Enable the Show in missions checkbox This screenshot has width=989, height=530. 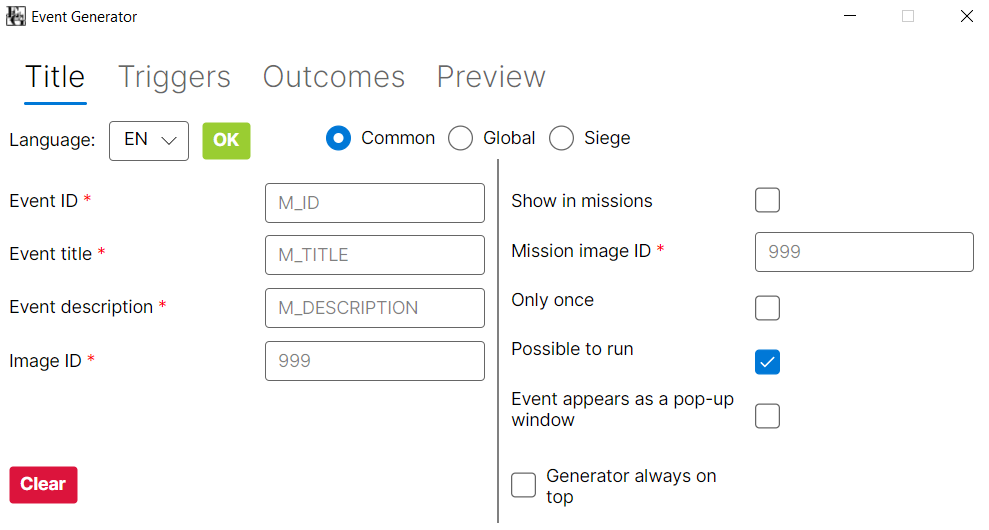(768, 200)
